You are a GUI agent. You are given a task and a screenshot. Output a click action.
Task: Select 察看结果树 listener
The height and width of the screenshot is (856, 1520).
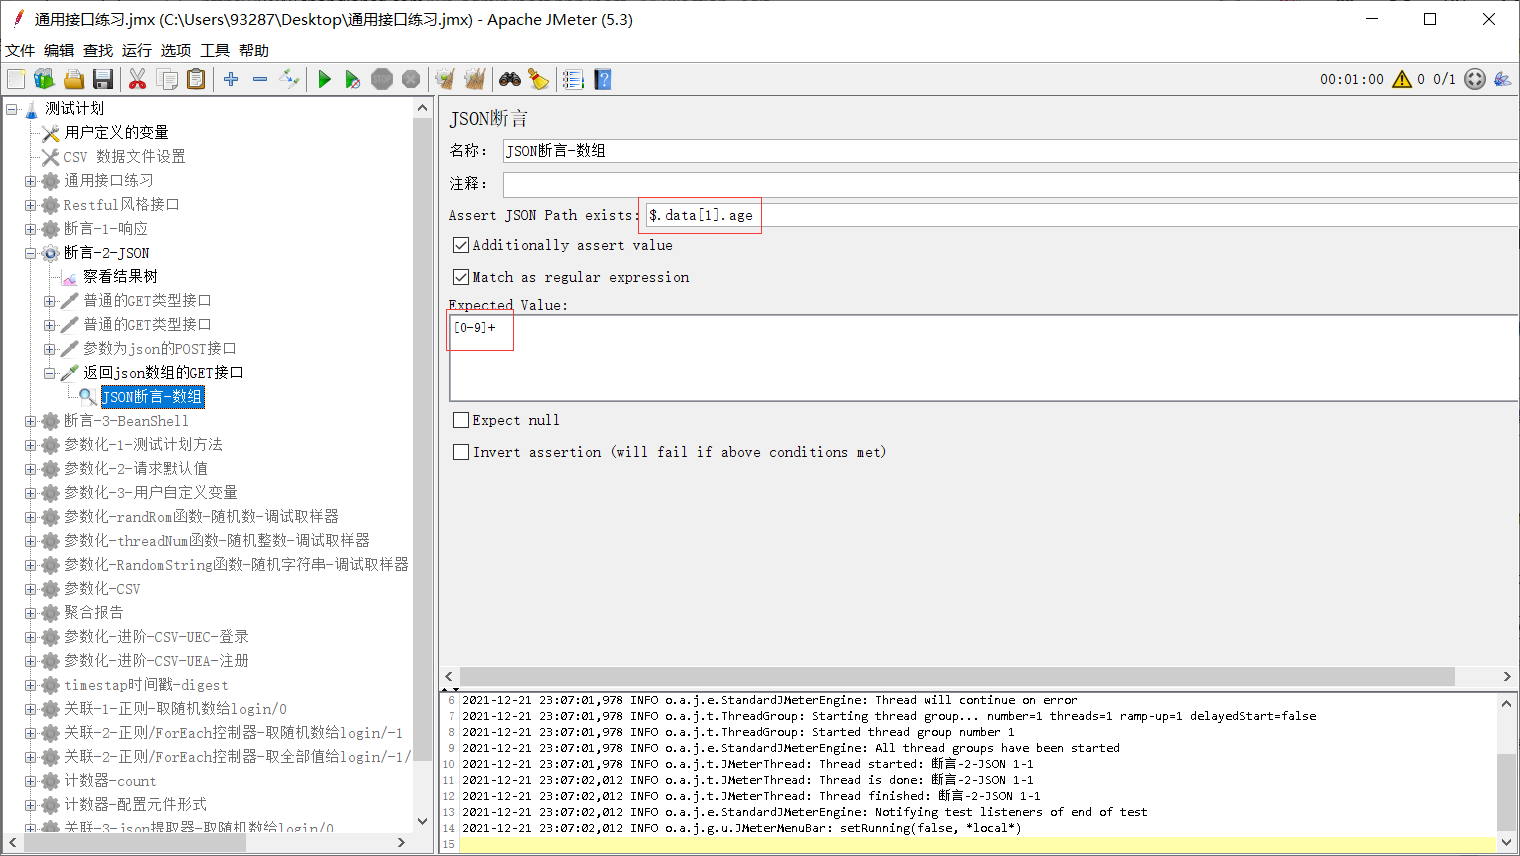(120, 276)
